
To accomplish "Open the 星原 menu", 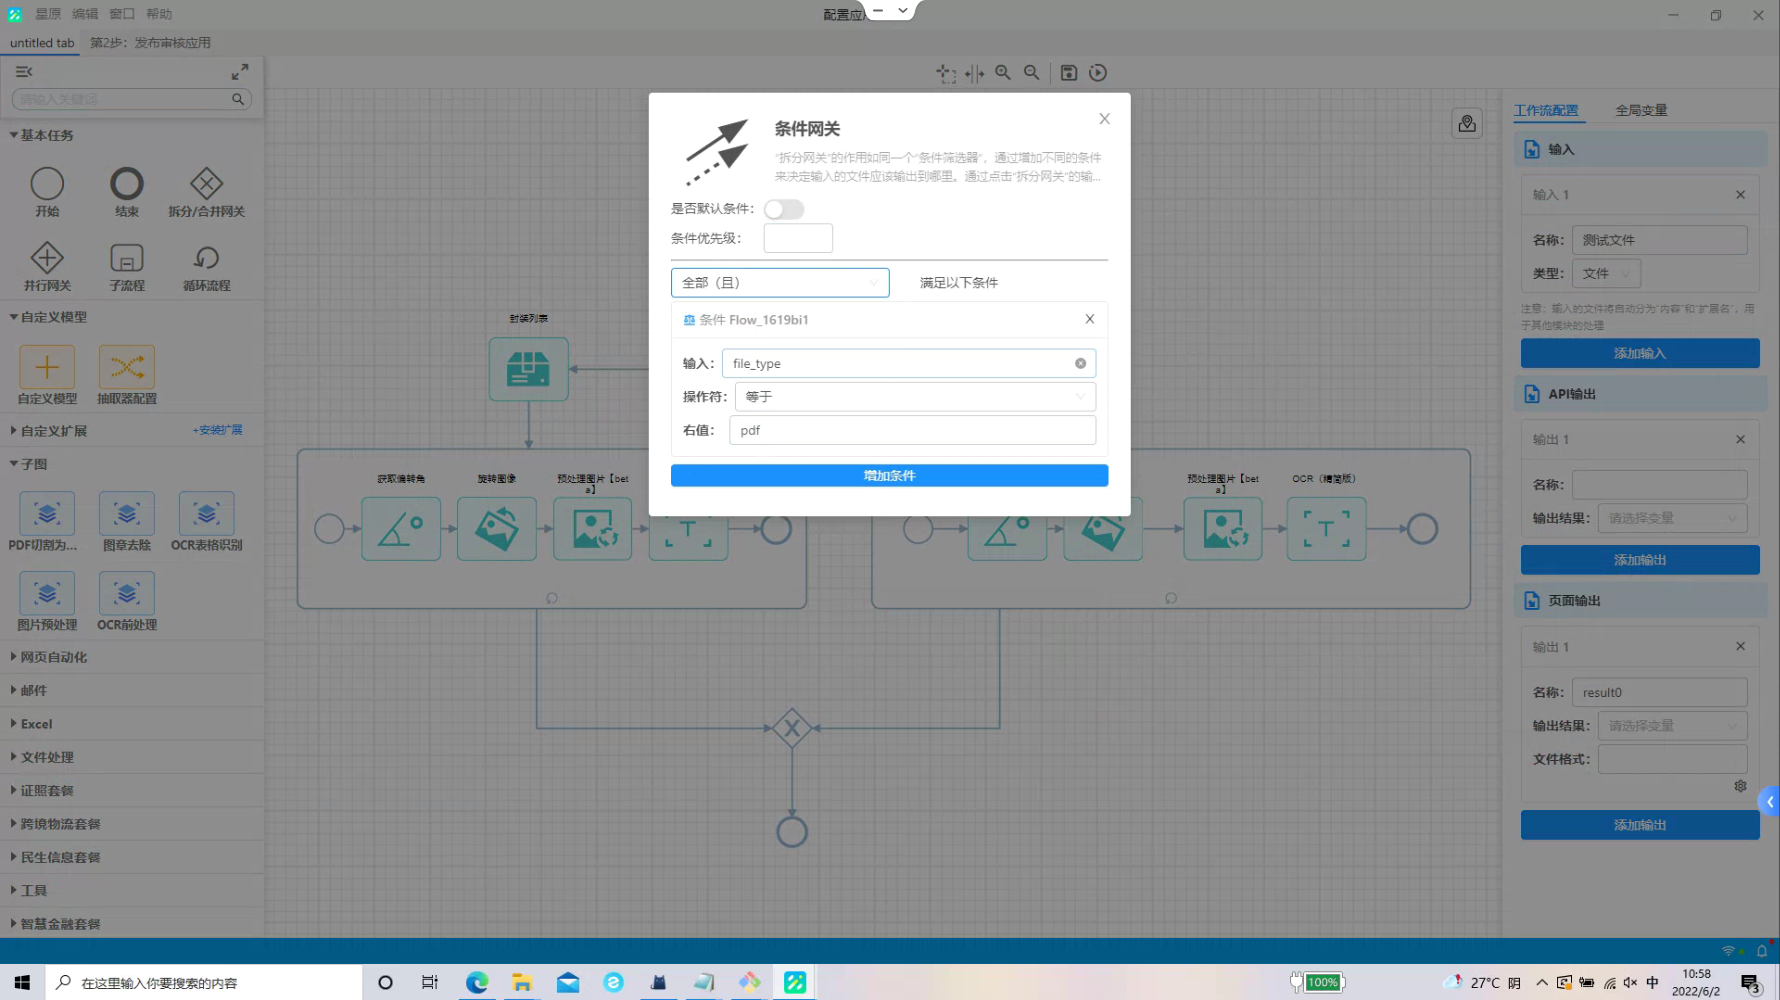I will tap(48, 14).
